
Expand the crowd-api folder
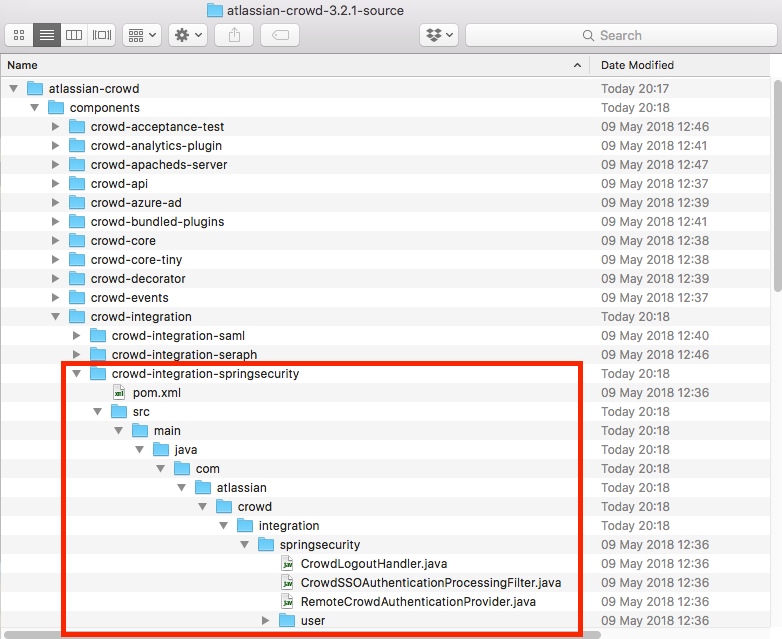(55, 184)
